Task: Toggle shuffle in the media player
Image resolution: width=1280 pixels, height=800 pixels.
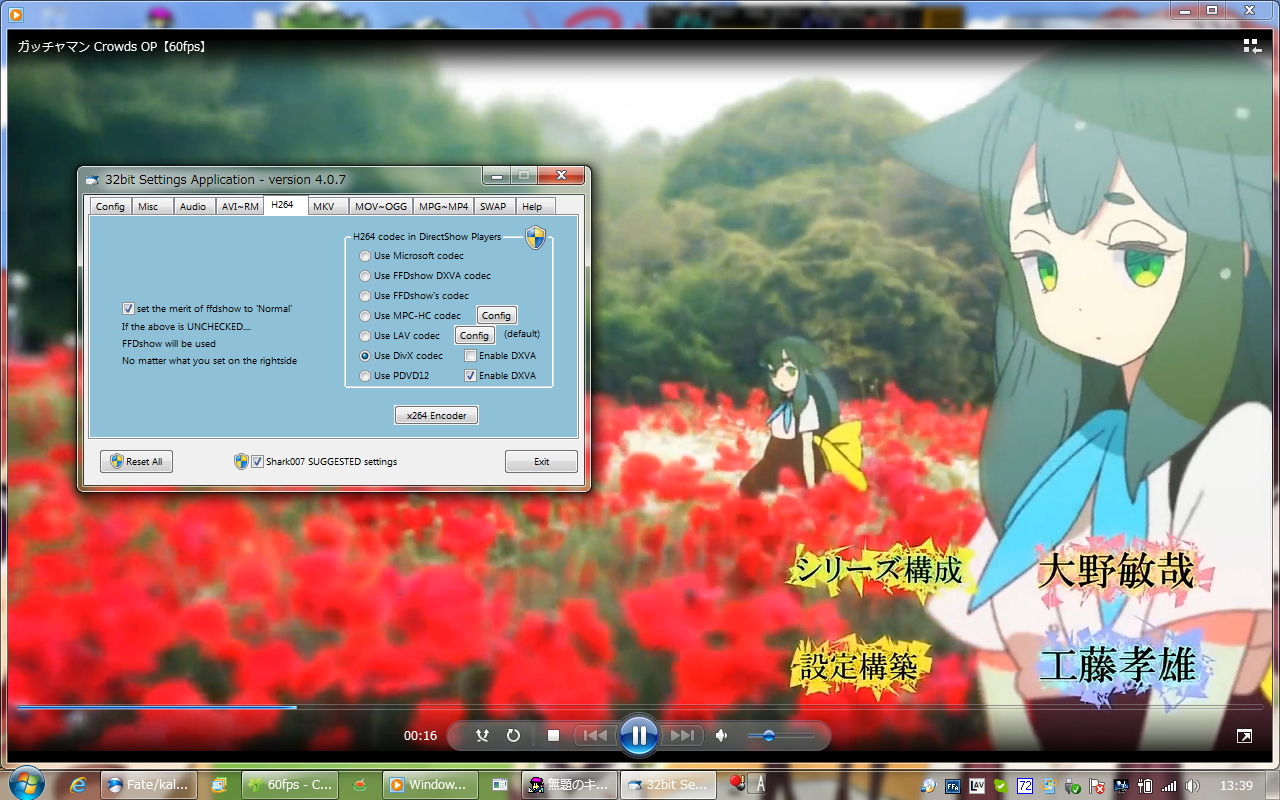Action: [483, 736]
